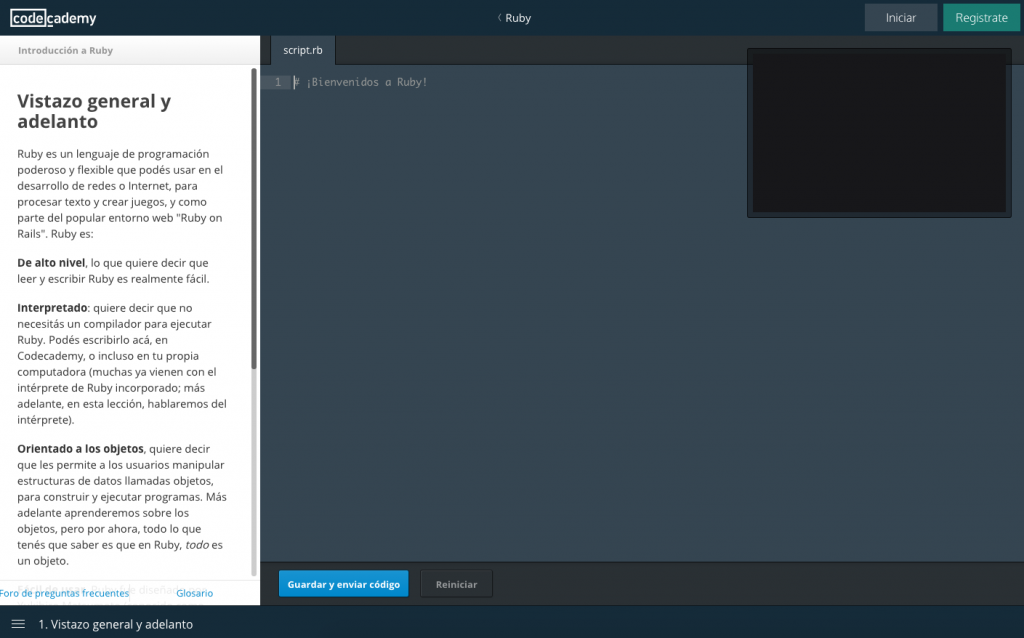The width and height of the screenshot is (1024, 638).
Task: Open the Glosario link
Action: [195, 593]
